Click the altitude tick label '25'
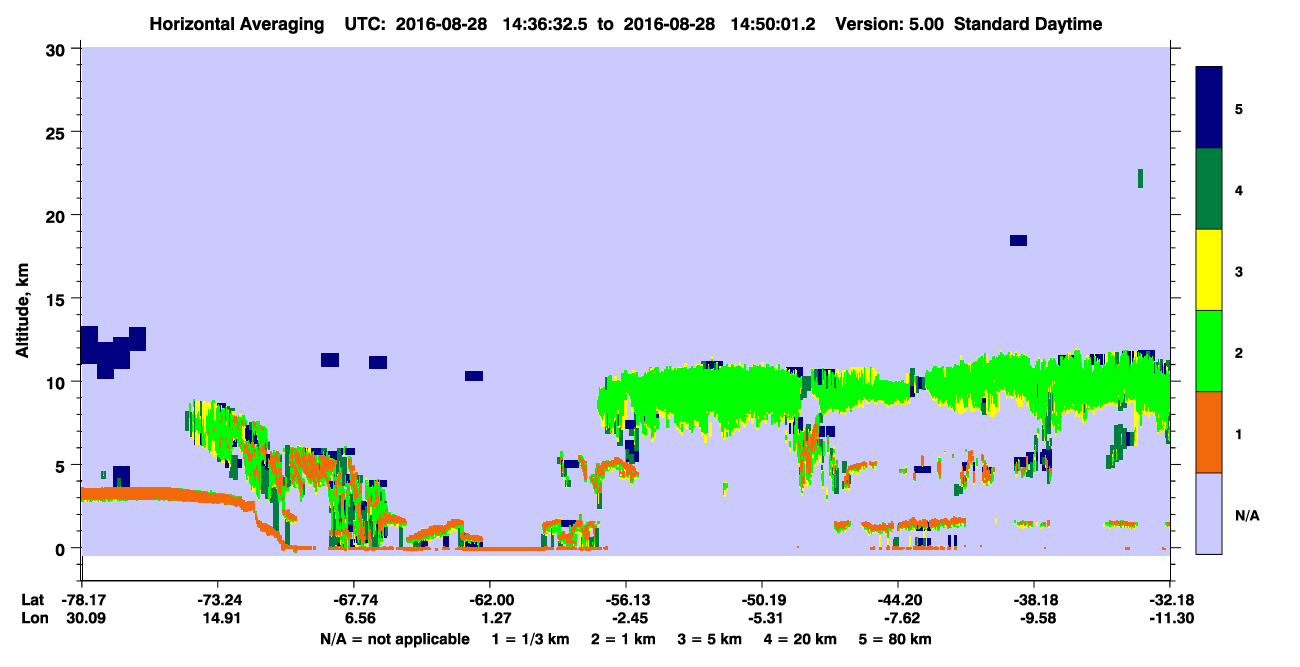 [x=58, y=132]
